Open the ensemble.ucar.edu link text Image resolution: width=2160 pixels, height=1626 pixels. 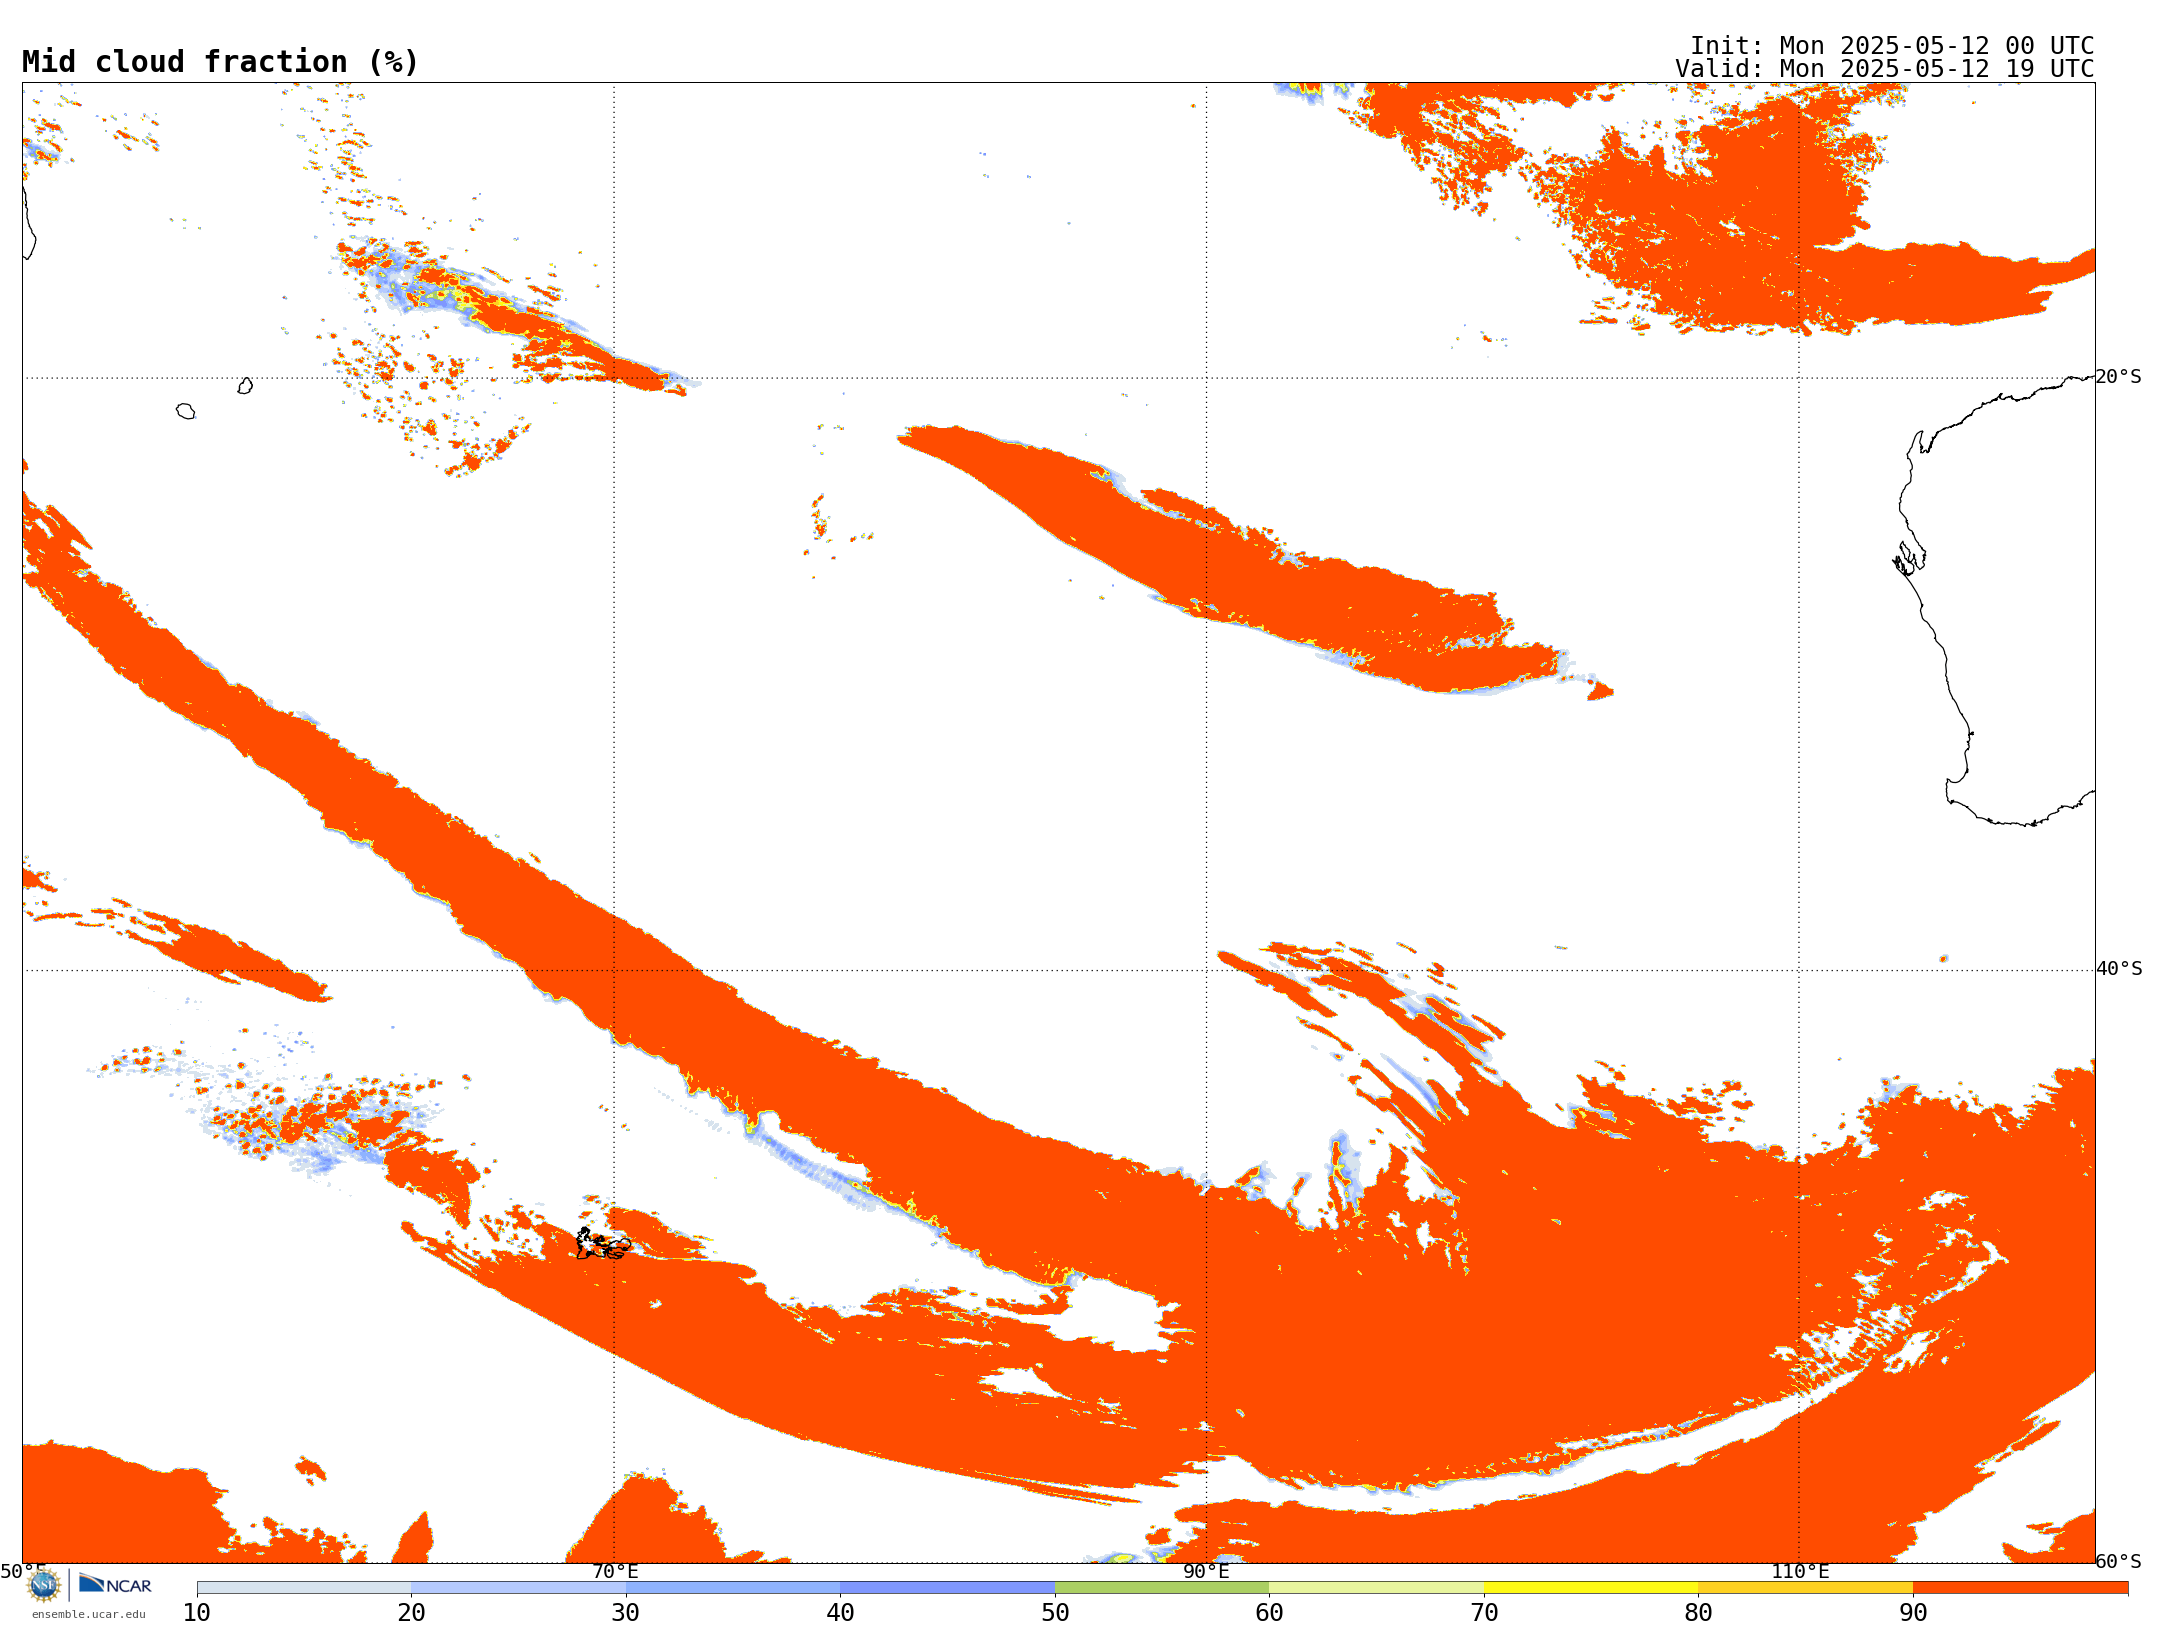click(89, 1614)
